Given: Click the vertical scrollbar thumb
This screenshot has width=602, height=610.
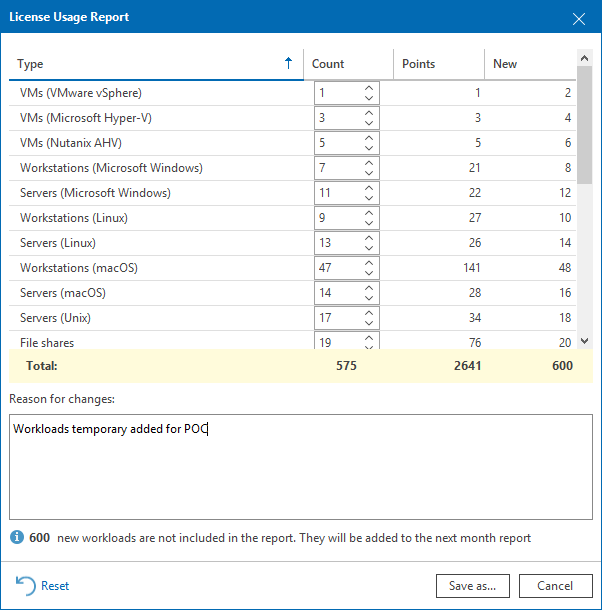Looking at the screenshot, I should click(584, 125).
